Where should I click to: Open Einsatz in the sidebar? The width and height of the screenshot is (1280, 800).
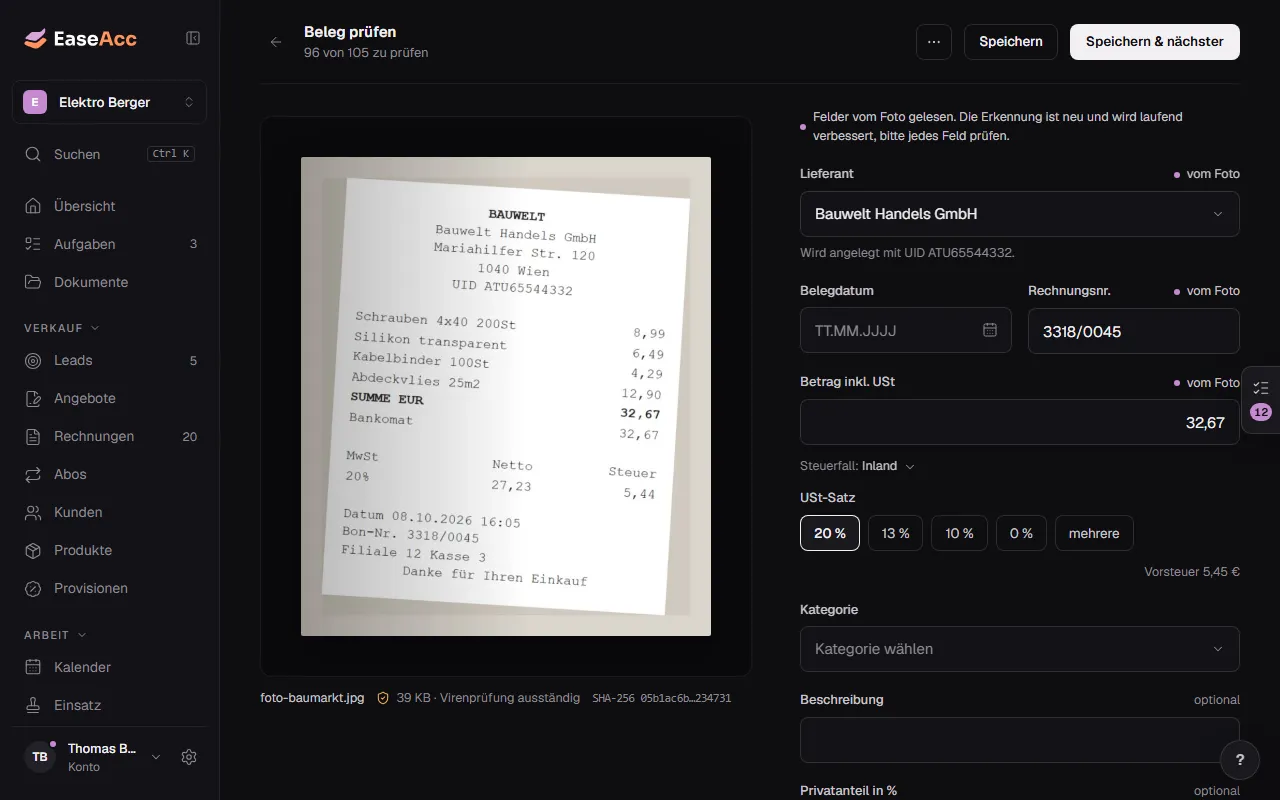(110, 705)
